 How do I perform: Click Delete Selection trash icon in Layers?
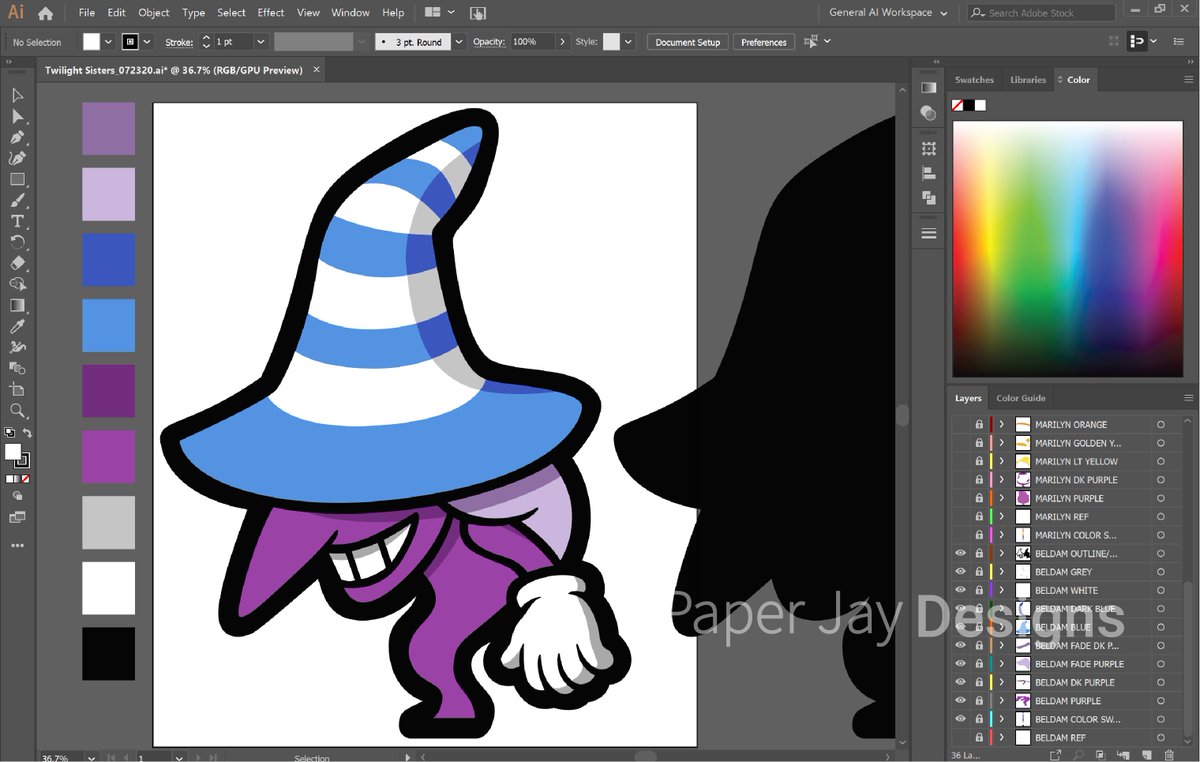pos(1168,754)
